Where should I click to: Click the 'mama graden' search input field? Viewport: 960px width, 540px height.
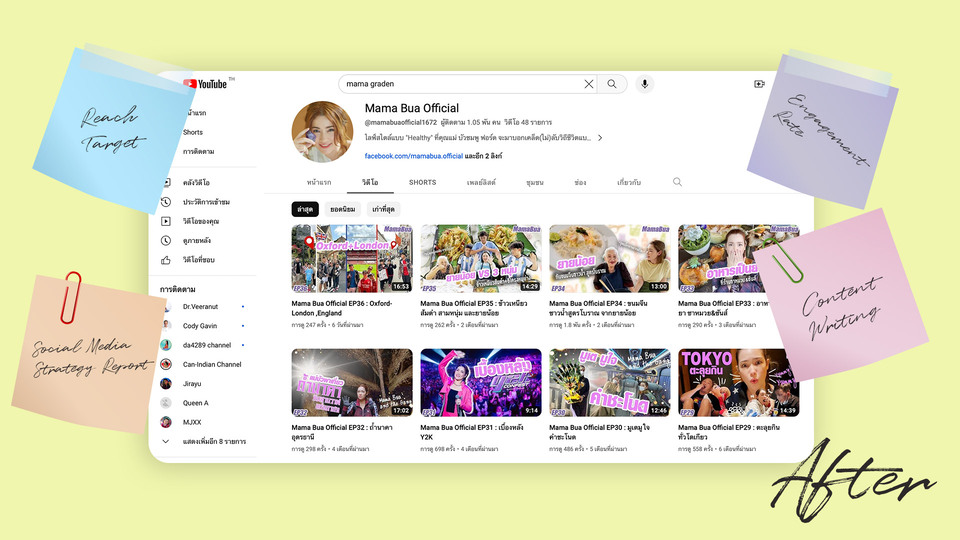[460, 84]
